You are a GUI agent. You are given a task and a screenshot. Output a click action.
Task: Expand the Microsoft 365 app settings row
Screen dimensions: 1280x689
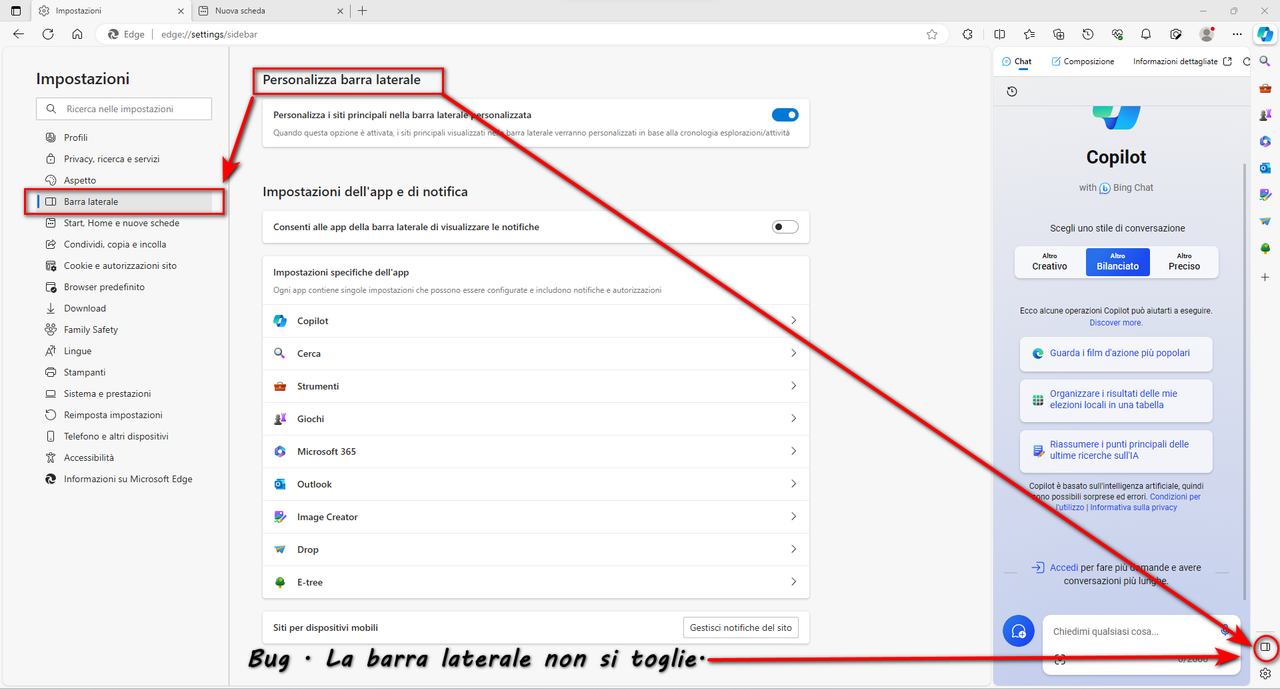pyautogui.click(x=536, y=451)
